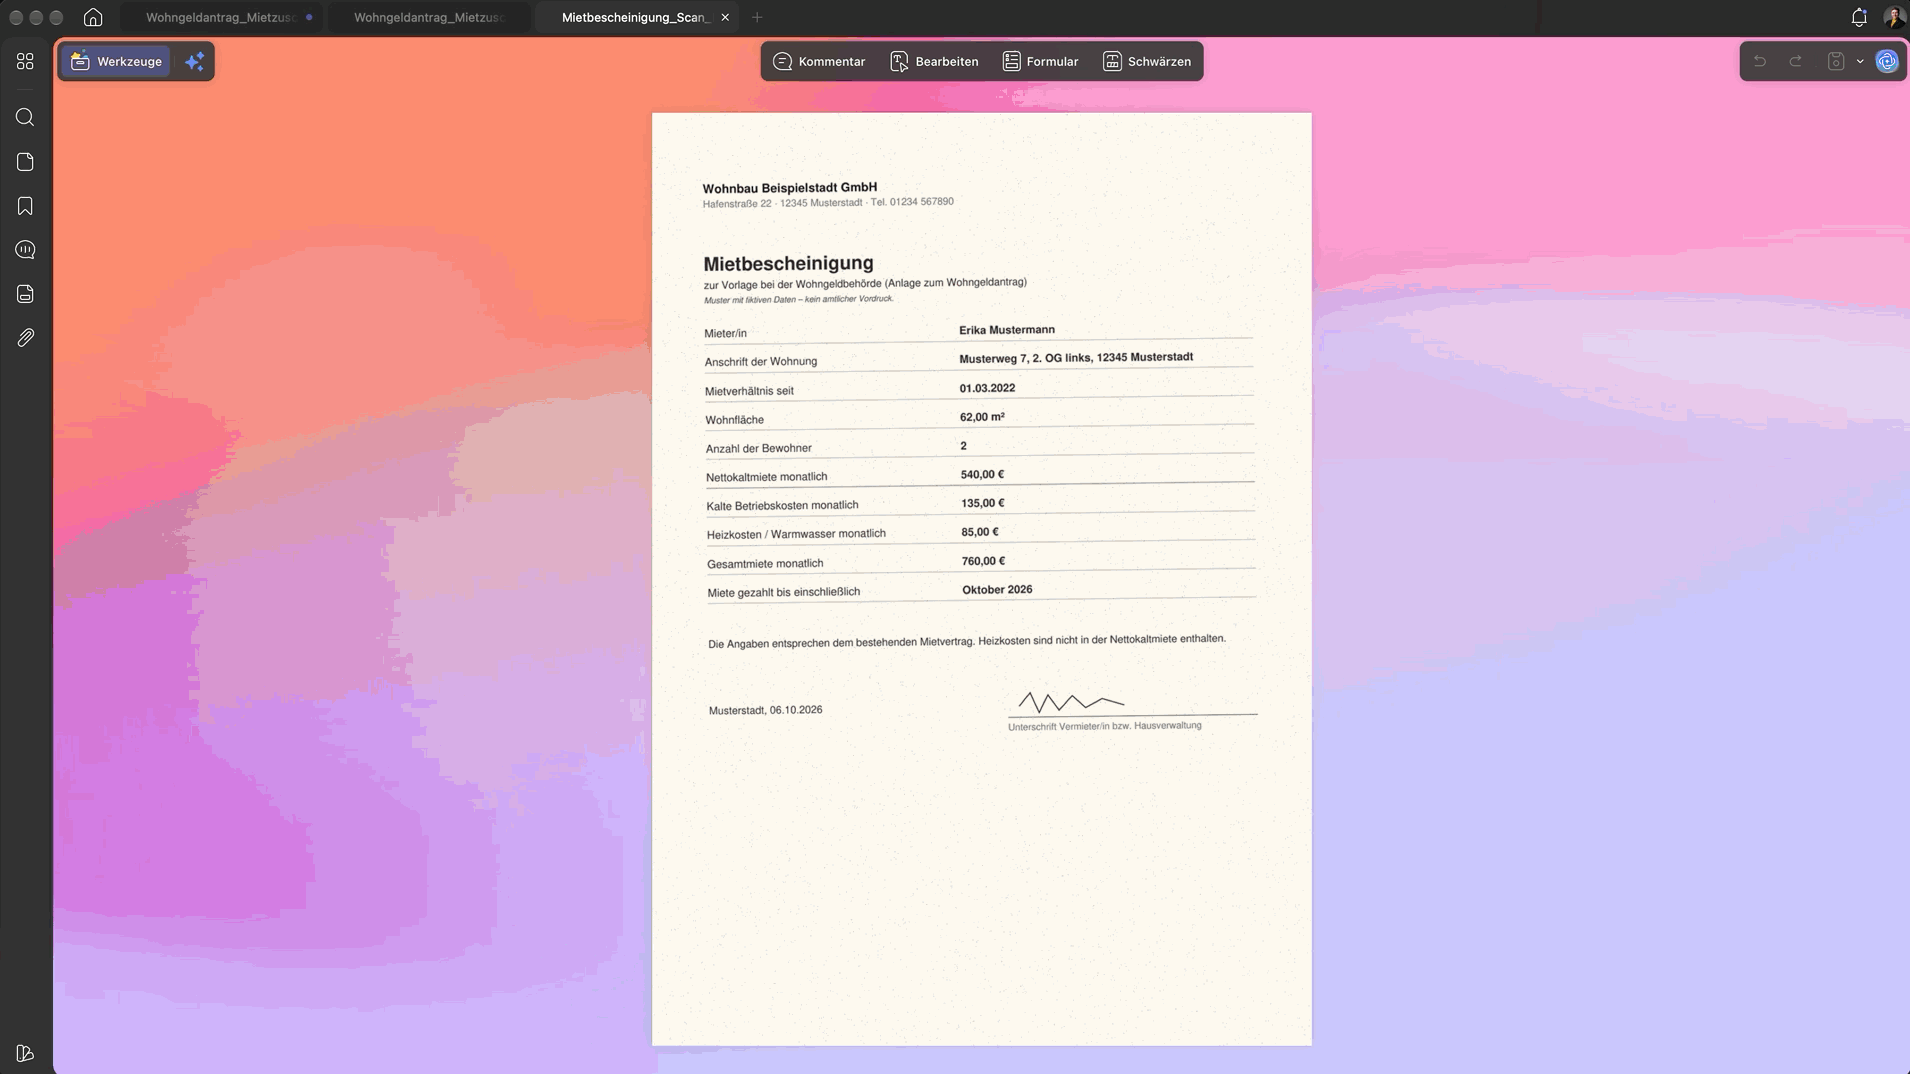Select the Formular mode

(x=1040, y=61)
